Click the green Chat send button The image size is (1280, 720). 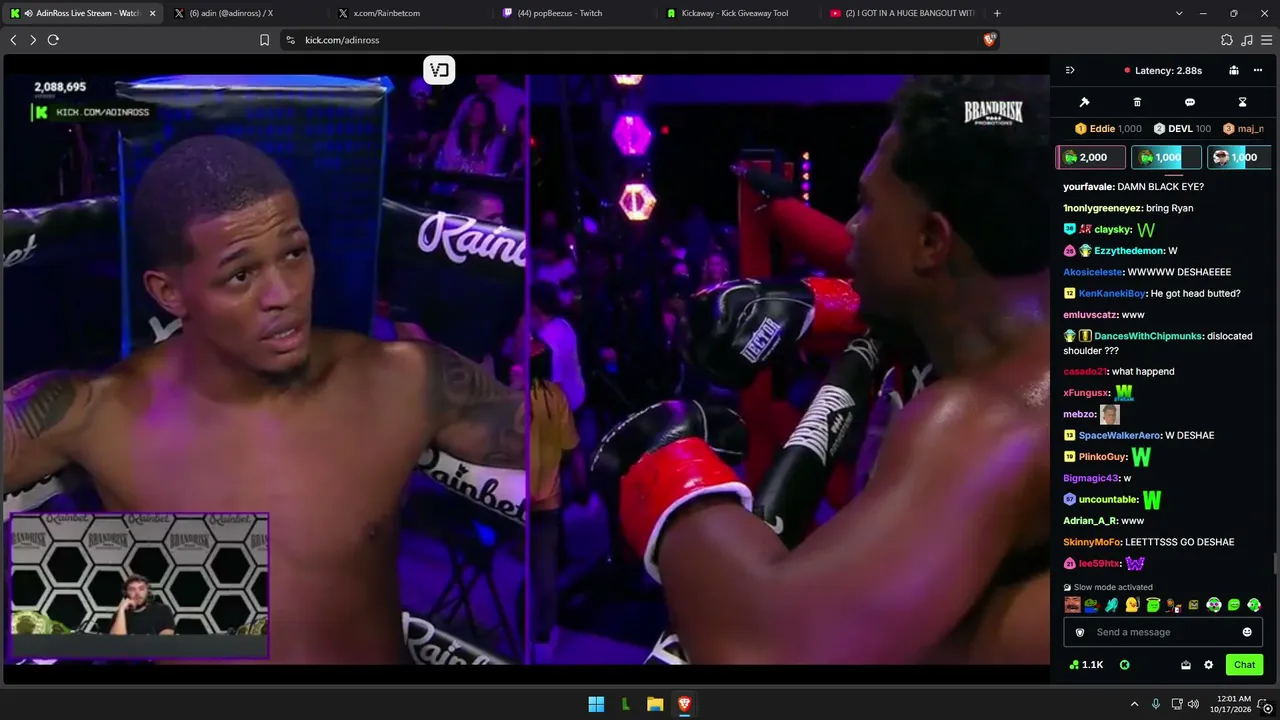click(x=1244, y=665)
